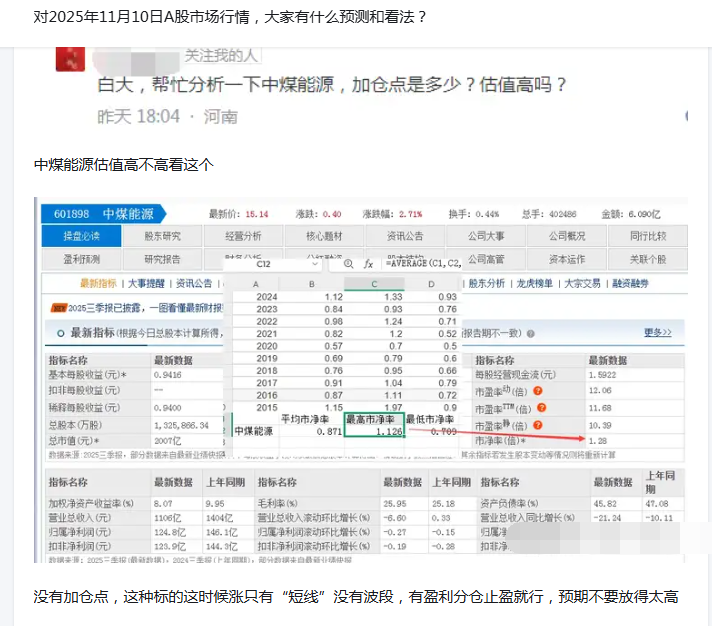Open the 股东研究 tab
The height and width of the screenshot is (626, 712).
click(x=162, y=236)
